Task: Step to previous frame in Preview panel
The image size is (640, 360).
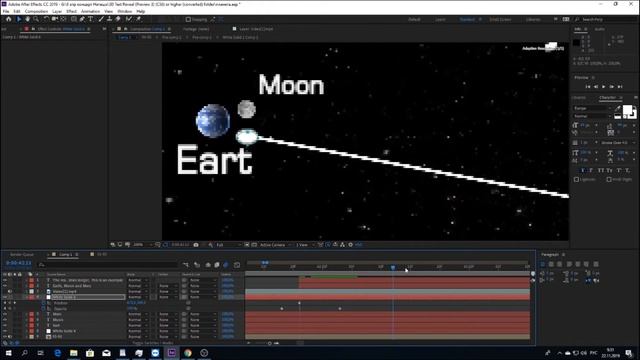Action: 596,87
